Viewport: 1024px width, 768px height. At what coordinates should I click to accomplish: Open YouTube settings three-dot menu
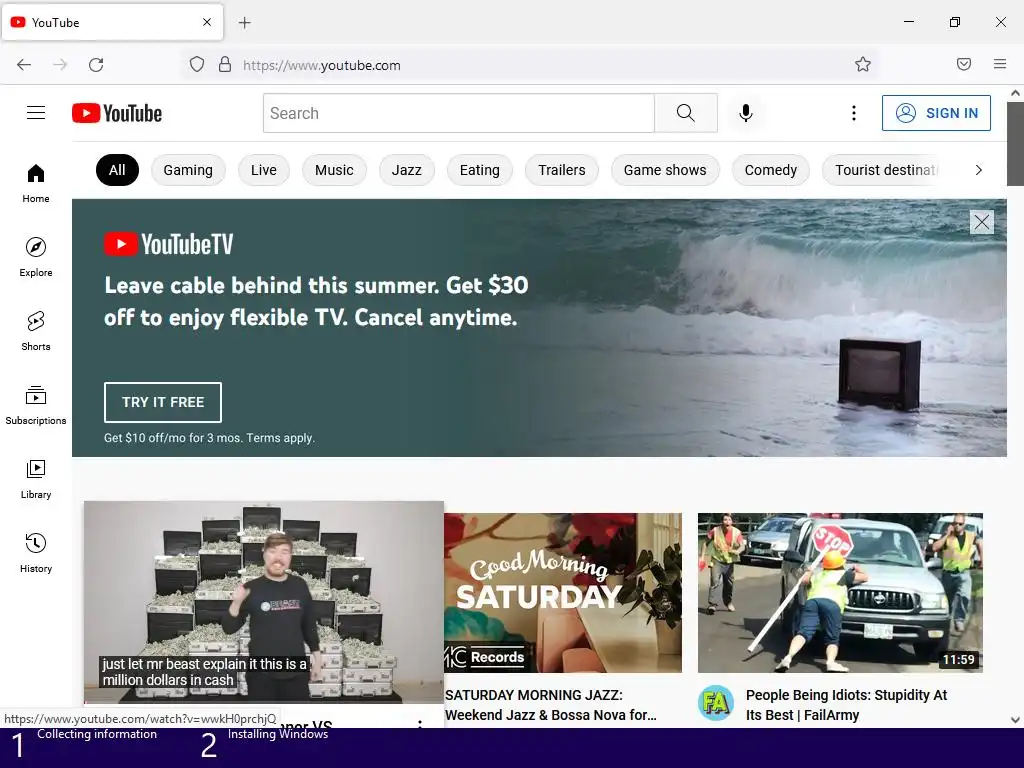pos(854,113)
